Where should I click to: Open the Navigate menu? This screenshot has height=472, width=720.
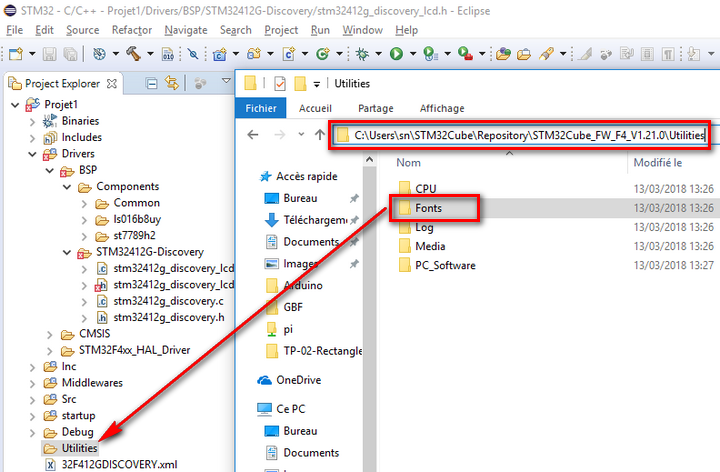[186, 30]
